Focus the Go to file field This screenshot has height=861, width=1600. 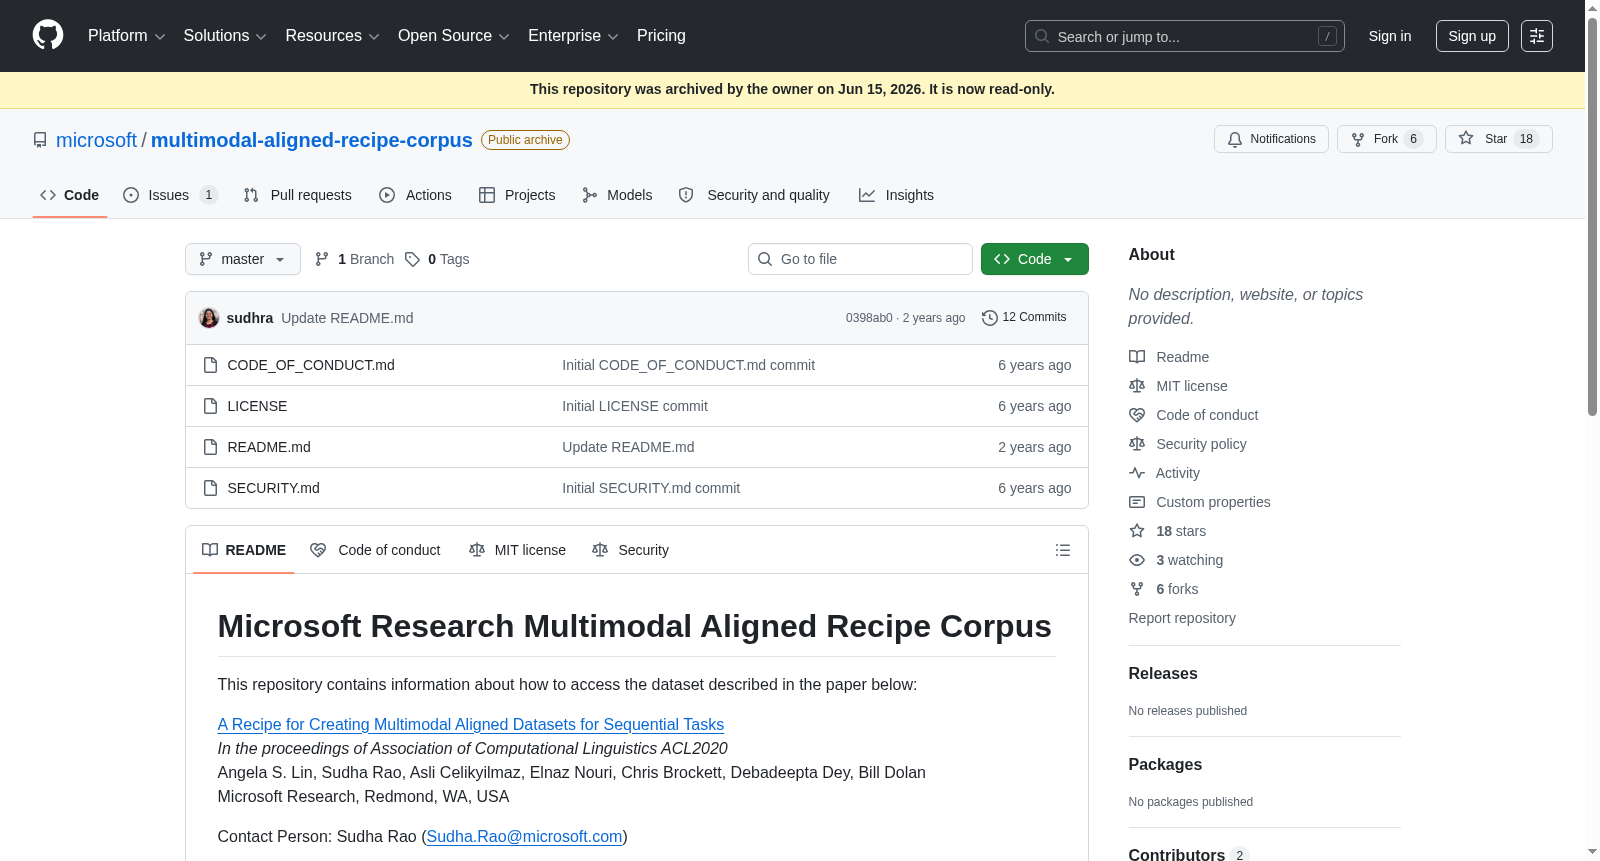pyautogui.click(x=860, y=259)
